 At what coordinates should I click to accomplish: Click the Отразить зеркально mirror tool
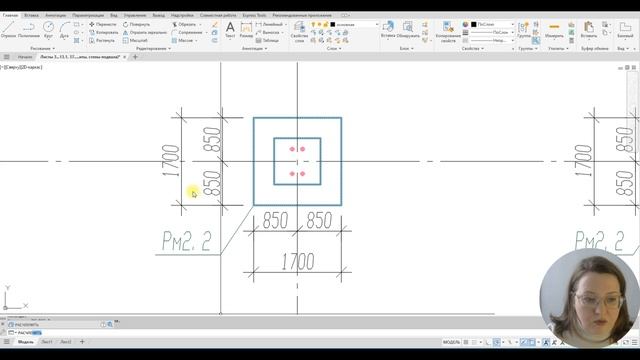(144, 32)
